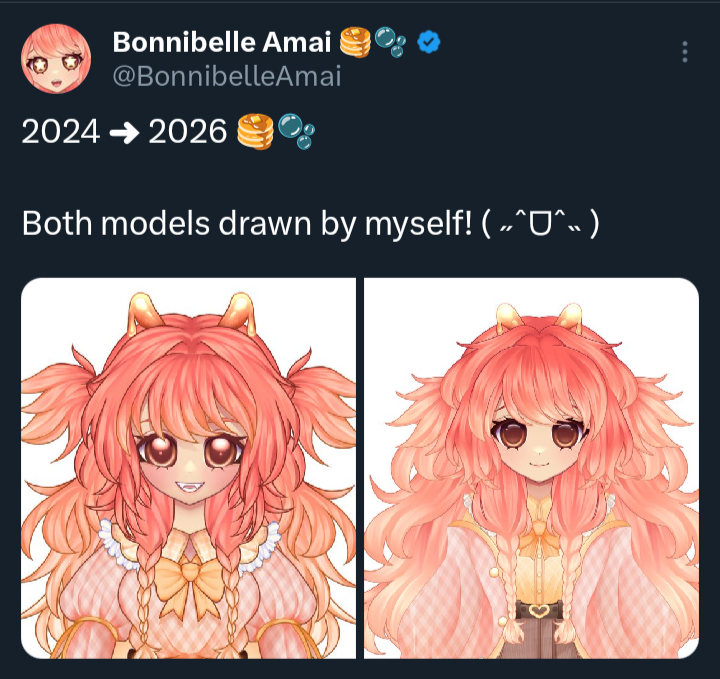Click the '2024' text in the tweet
The image size is (720, 679).
[x=61, y=132]
